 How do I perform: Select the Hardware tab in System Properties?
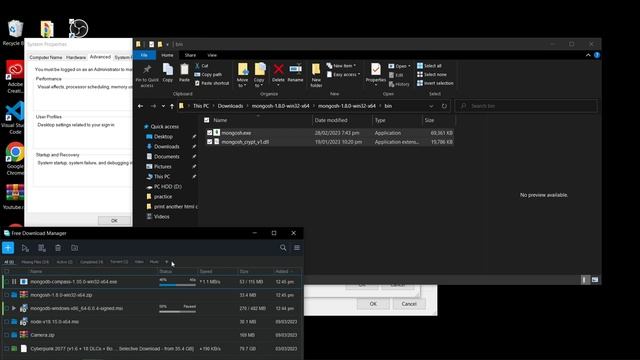click(x=76, y=58)
